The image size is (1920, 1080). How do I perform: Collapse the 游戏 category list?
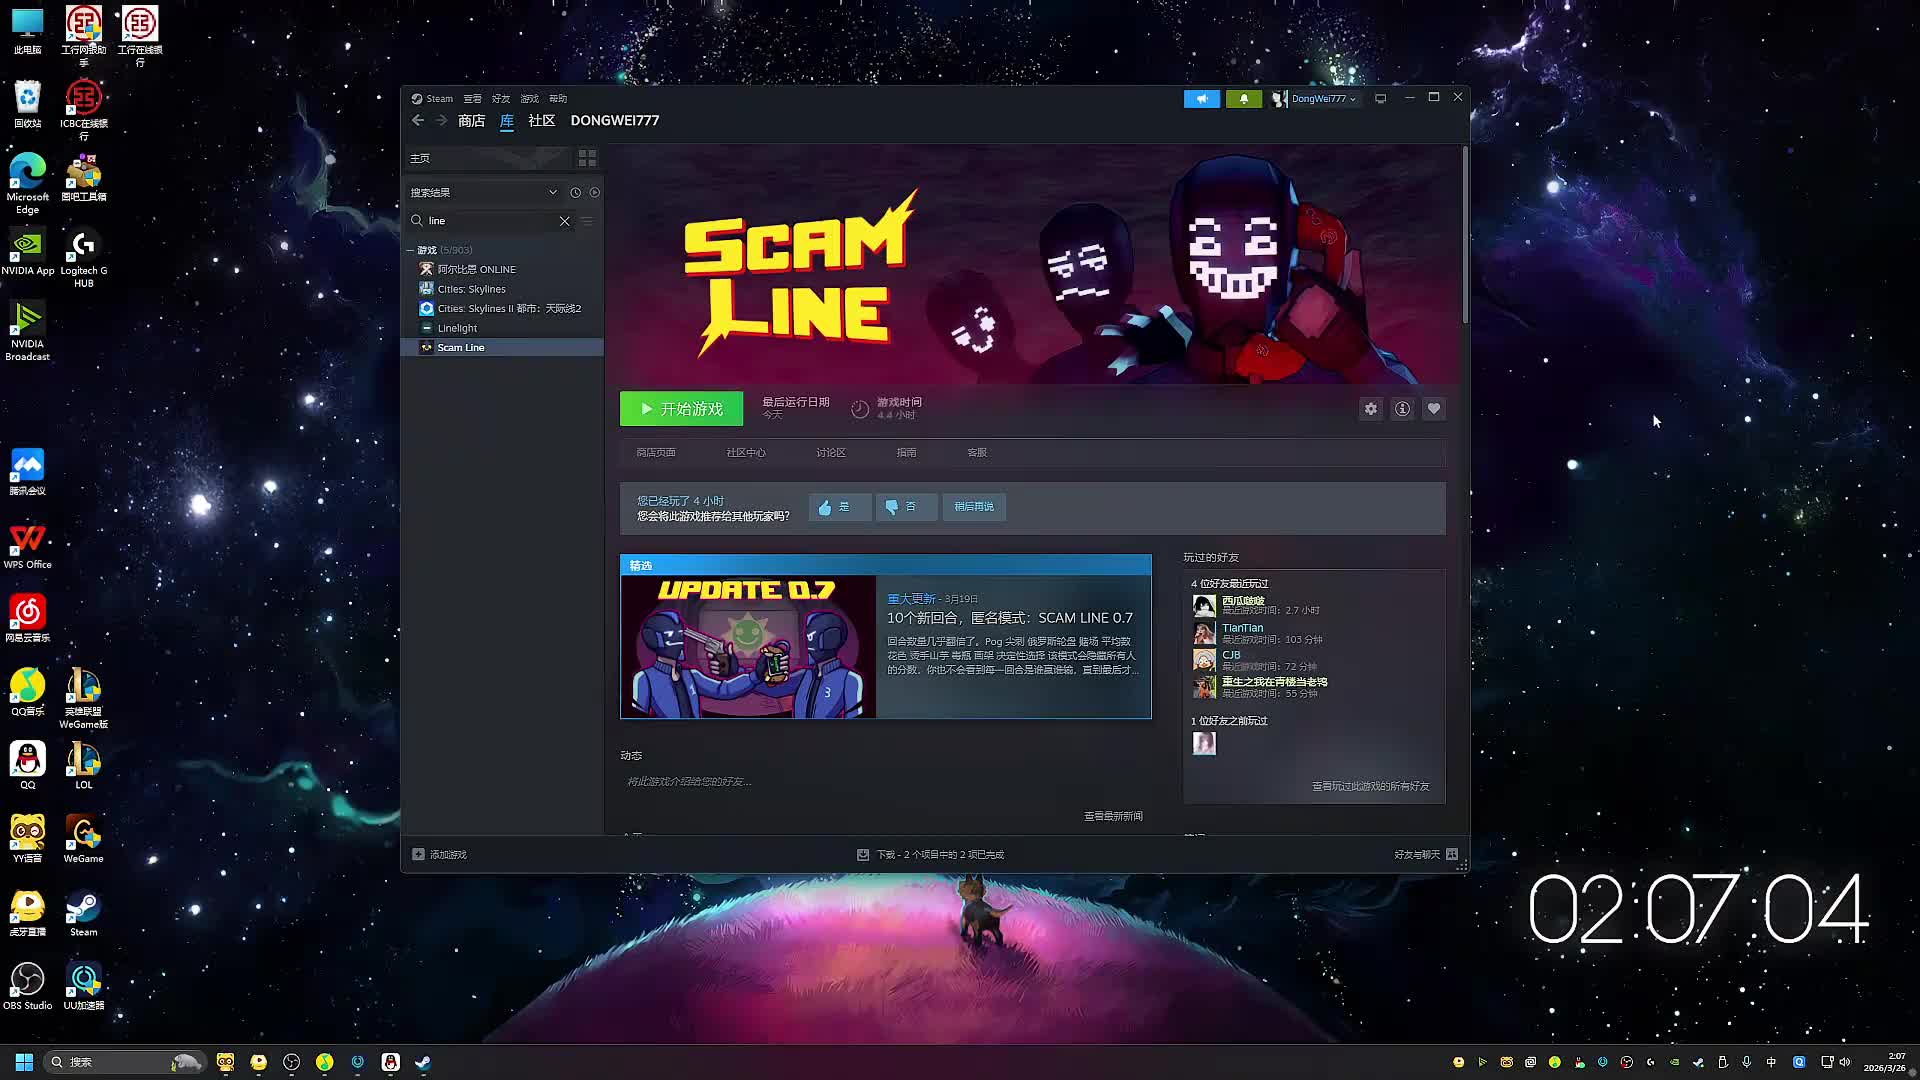click(x=410, y=250)
